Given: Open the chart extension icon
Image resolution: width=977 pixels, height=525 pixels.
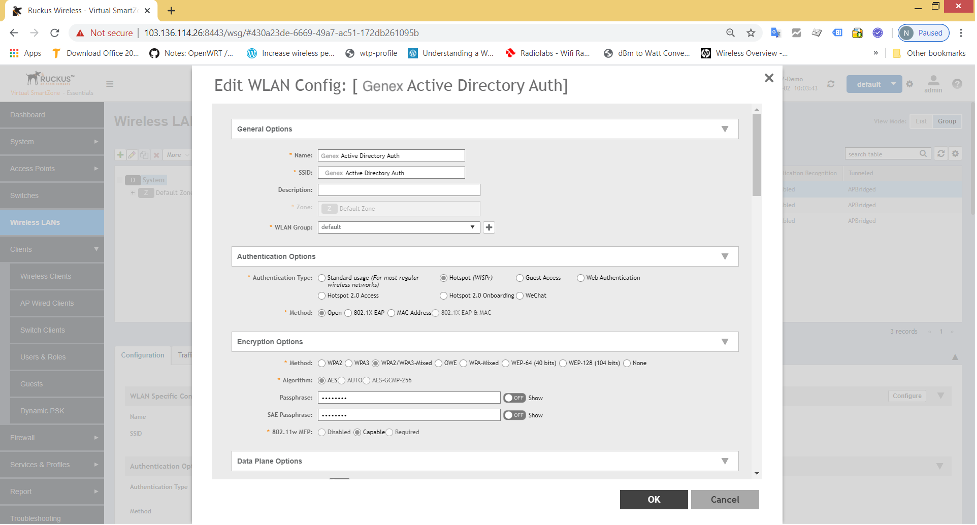Looking at the screenshot, I should click(x=796, y=33).
